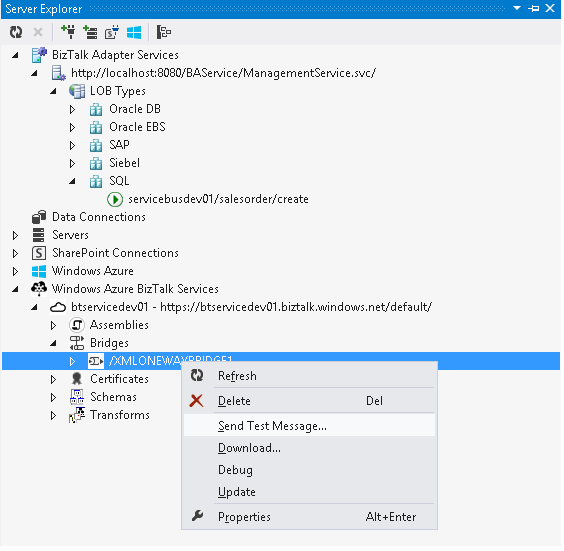564x551 pixels.
Task: Expand the Servers node
Action: coord(15,236)
